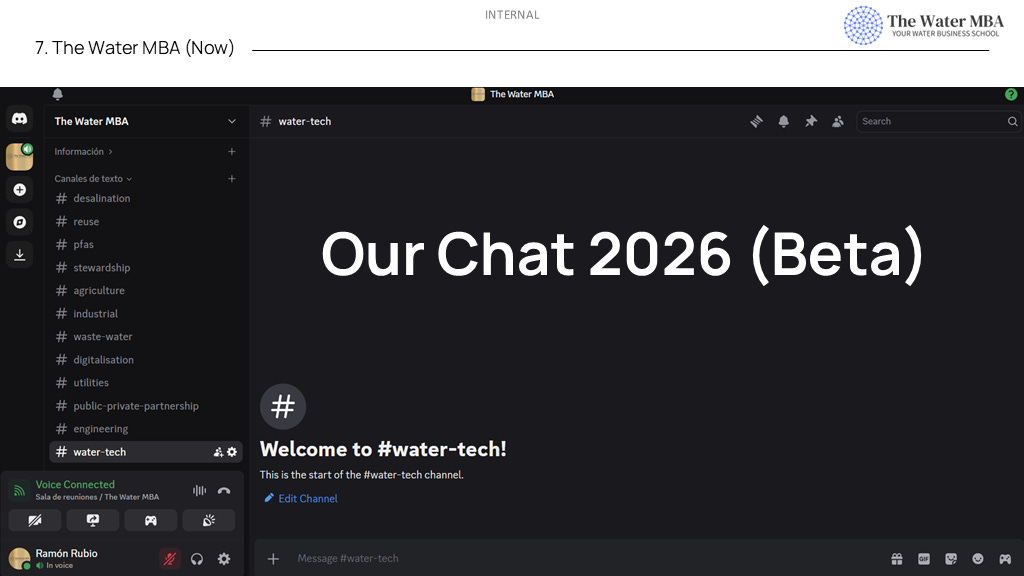Open User Settings gear icon
This screenshot has width=1024, height=576.
click(x=224, y=559)
